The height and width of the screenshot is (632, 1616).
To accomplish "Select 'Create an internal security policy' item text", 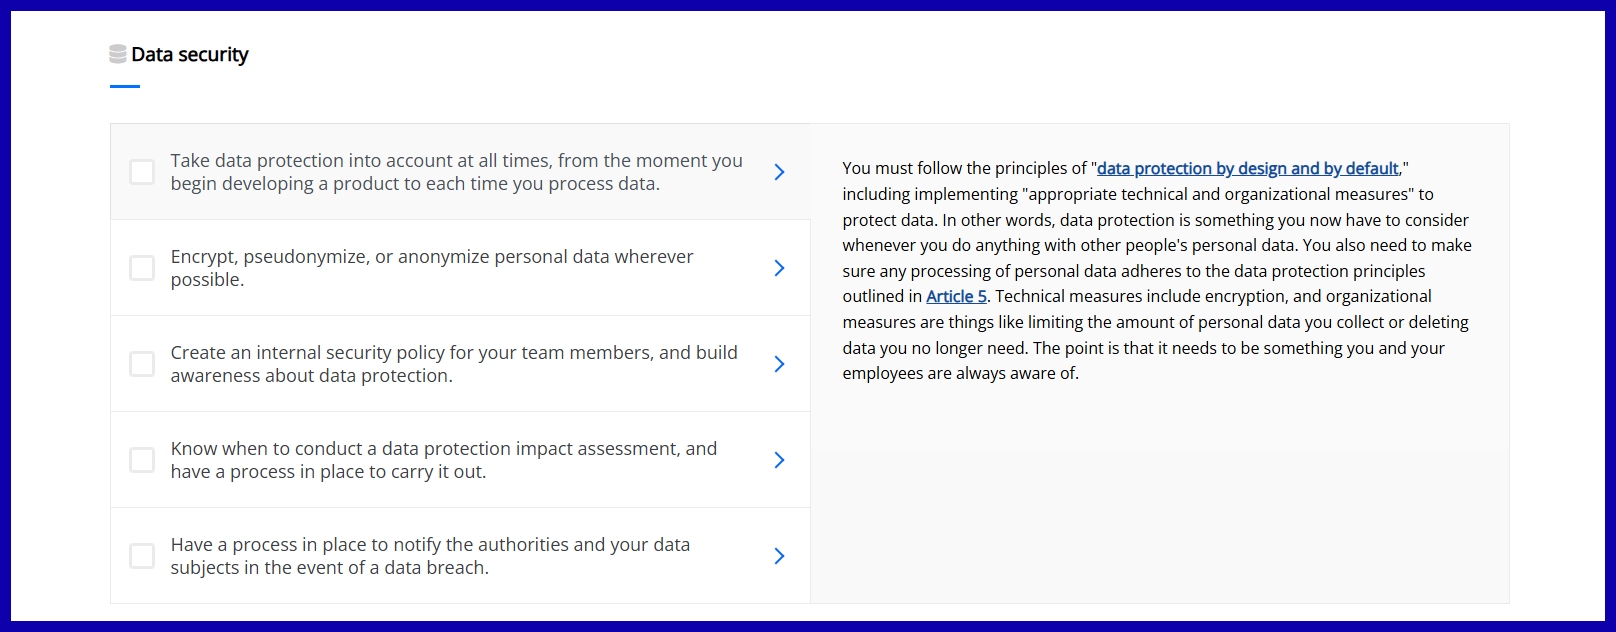I will click(454, 364).
